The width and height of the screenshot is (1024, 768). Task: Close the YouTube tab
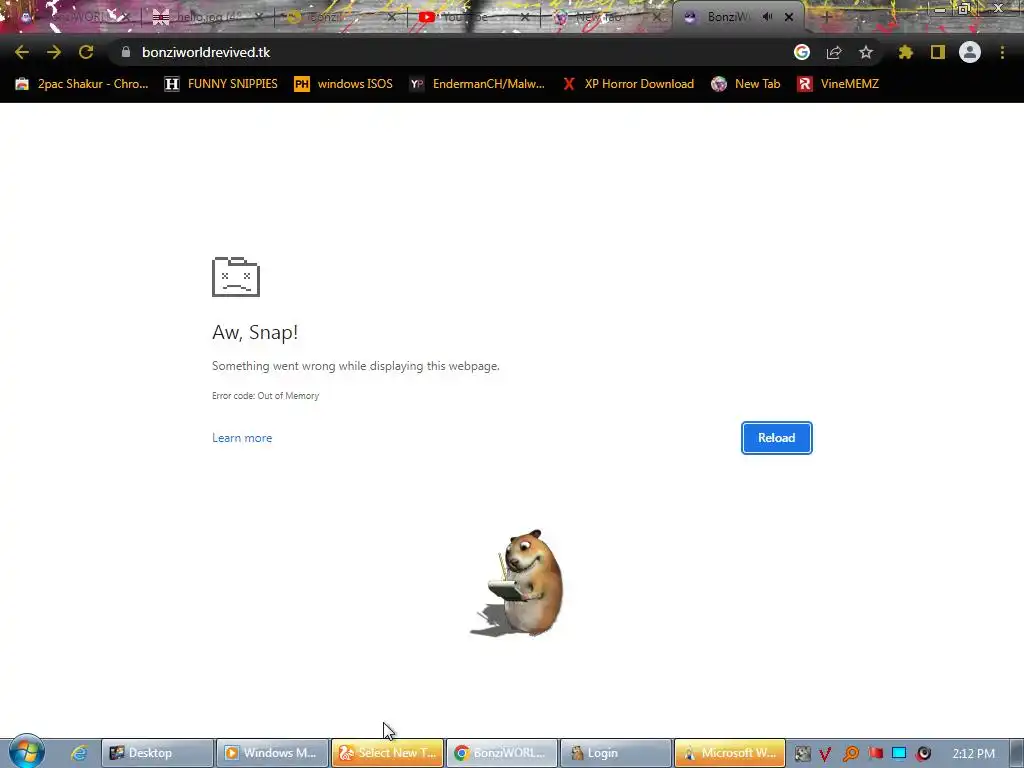[524, 17]
